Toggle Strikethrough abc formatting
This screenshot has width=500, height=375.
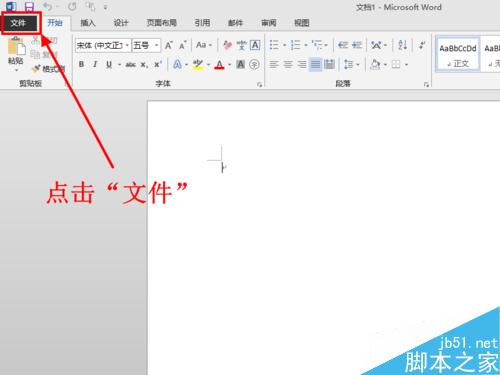click(x=130, y=65)
